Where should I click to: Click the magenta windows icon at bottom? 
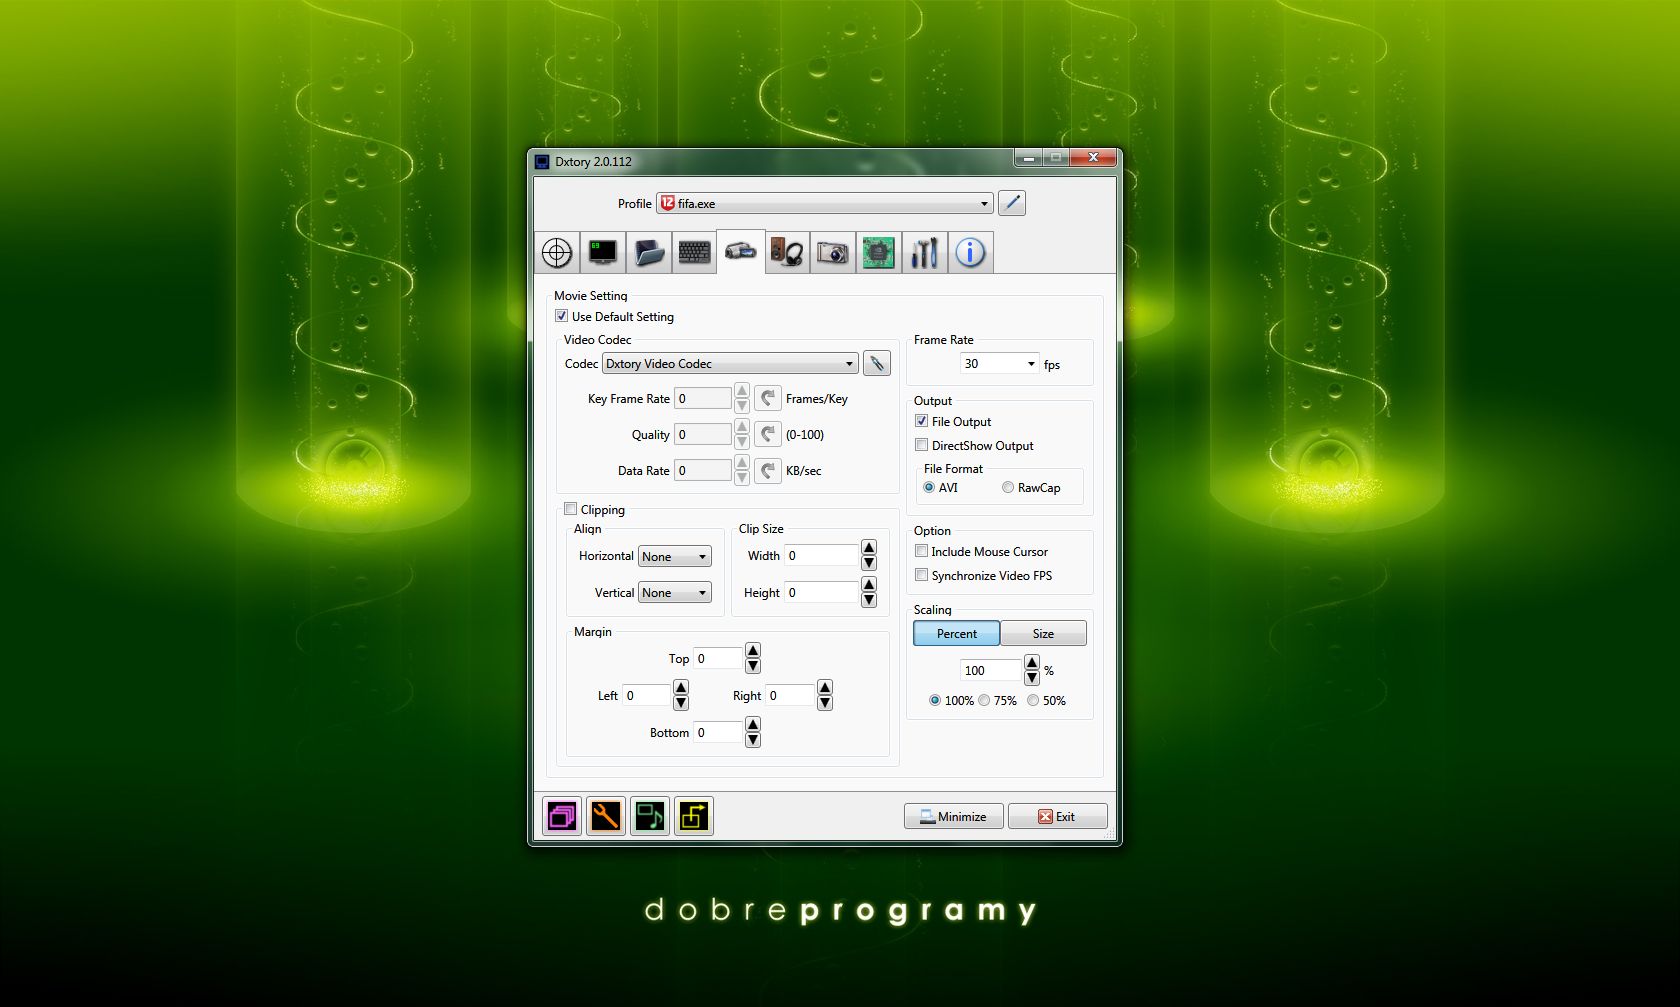562,816
